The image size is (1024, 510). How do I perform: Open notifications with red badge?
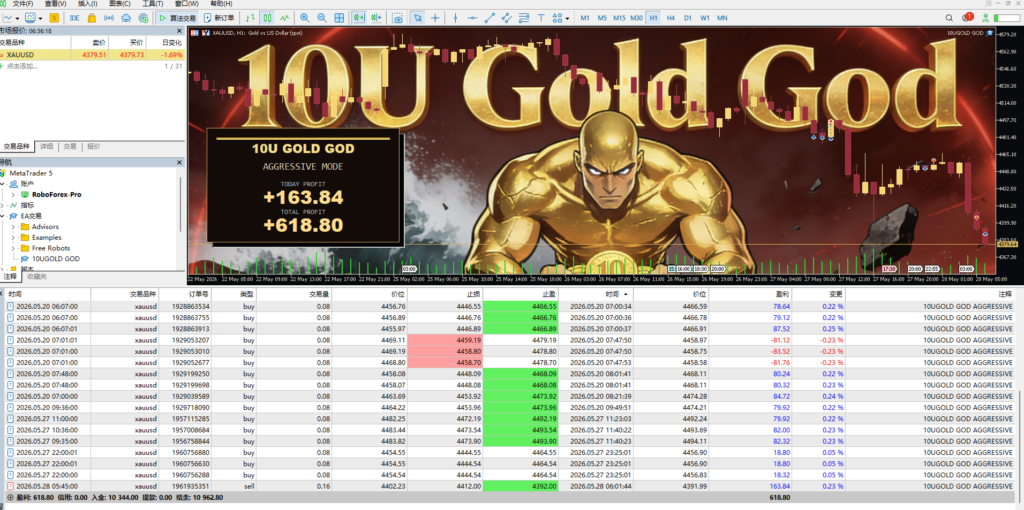pos(967,17)
